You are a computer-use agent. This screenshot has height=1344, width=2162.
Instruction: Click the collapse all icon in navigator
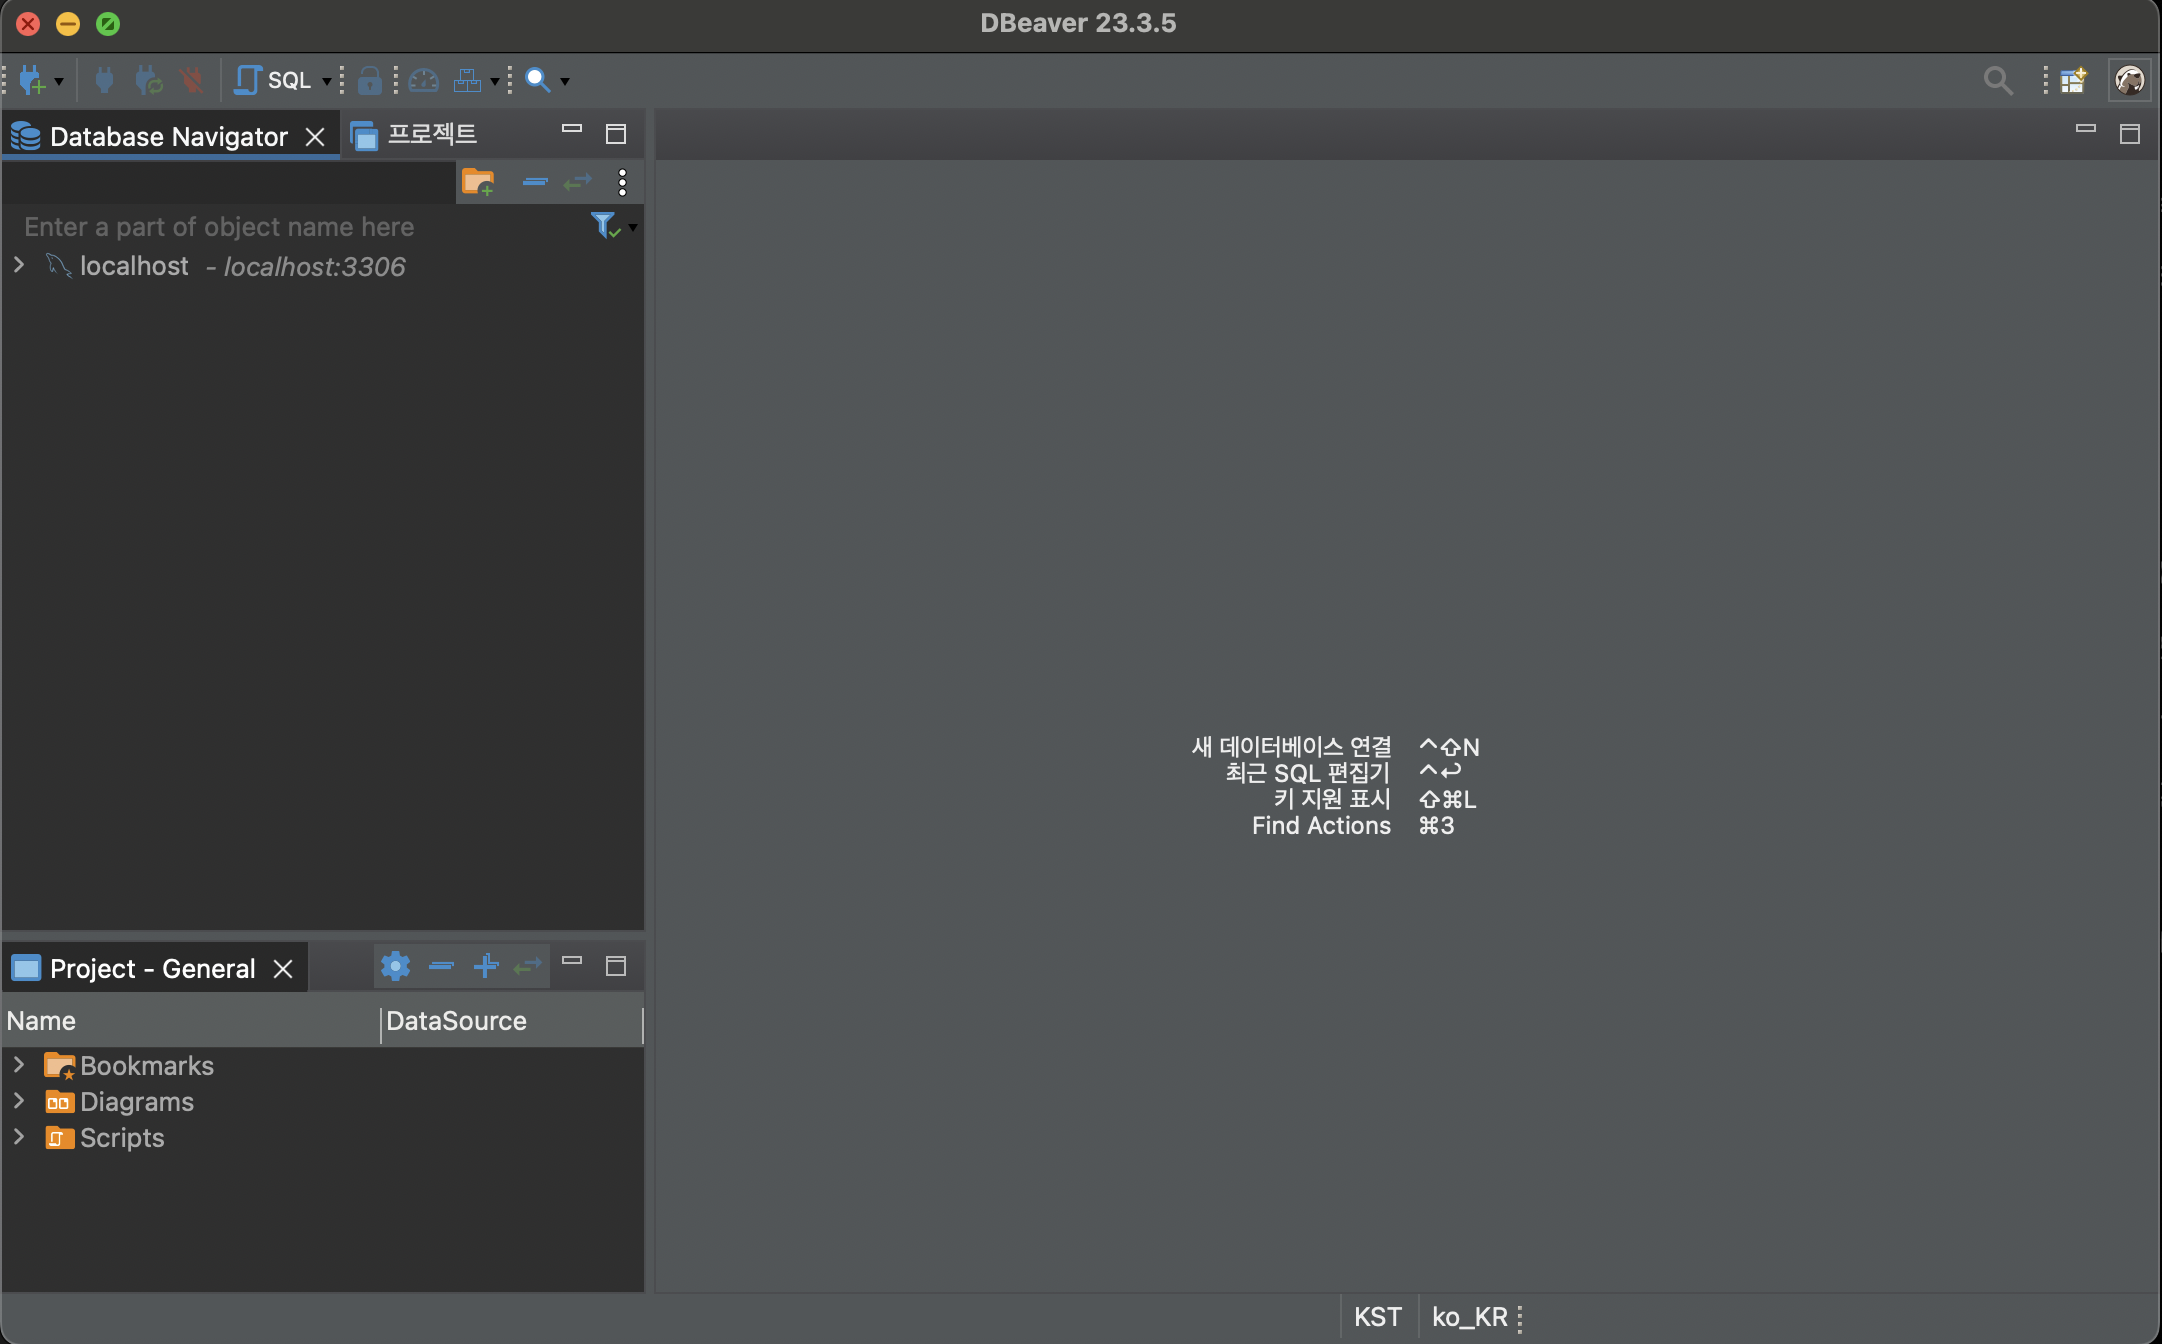pyautogui.click(x=535, y=182)
